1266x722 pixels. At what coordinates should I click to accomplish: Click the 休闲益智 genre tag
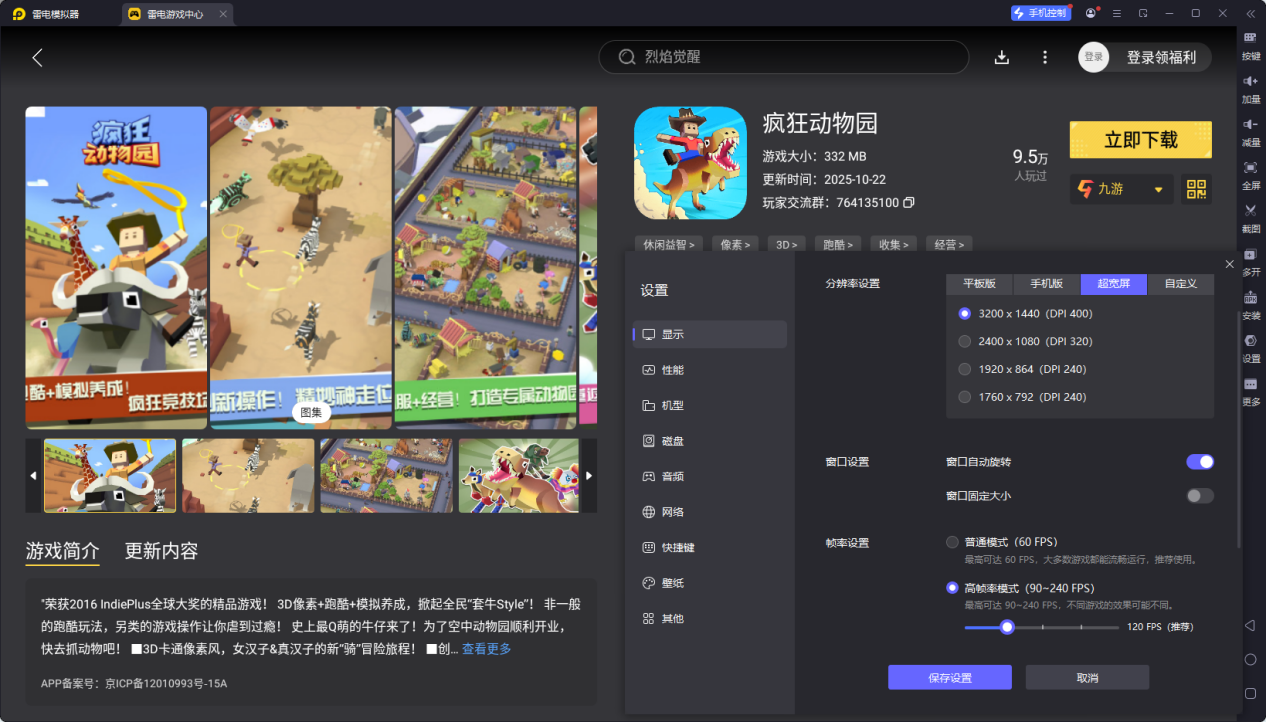point(669,244)
